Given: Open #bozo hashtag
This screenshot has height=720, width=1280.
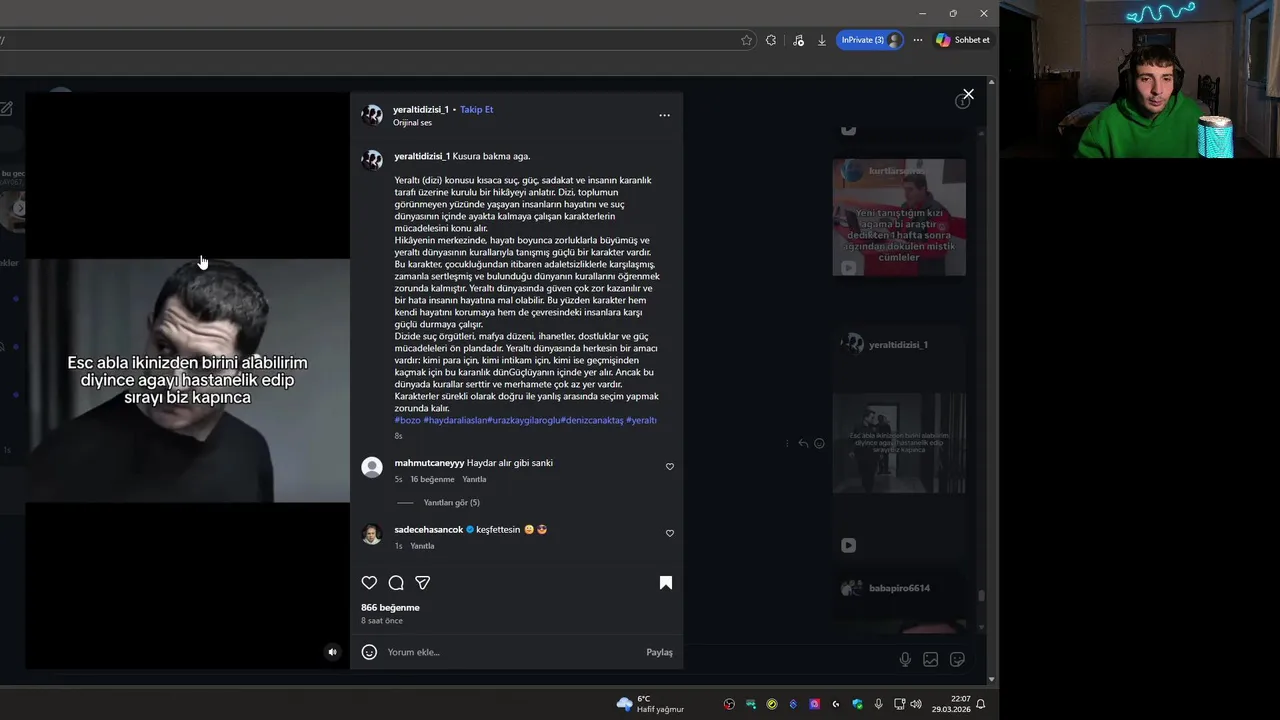Looking at the screenshot, I should pos(407,420).
